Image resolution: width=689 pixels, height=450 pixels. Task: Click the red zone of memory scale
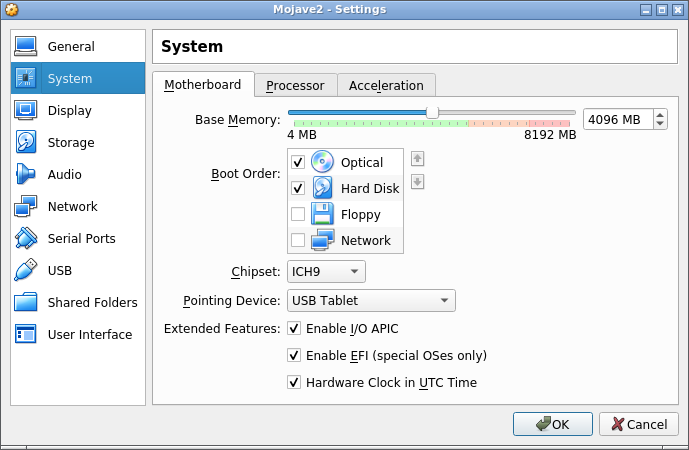pos(549,123)
